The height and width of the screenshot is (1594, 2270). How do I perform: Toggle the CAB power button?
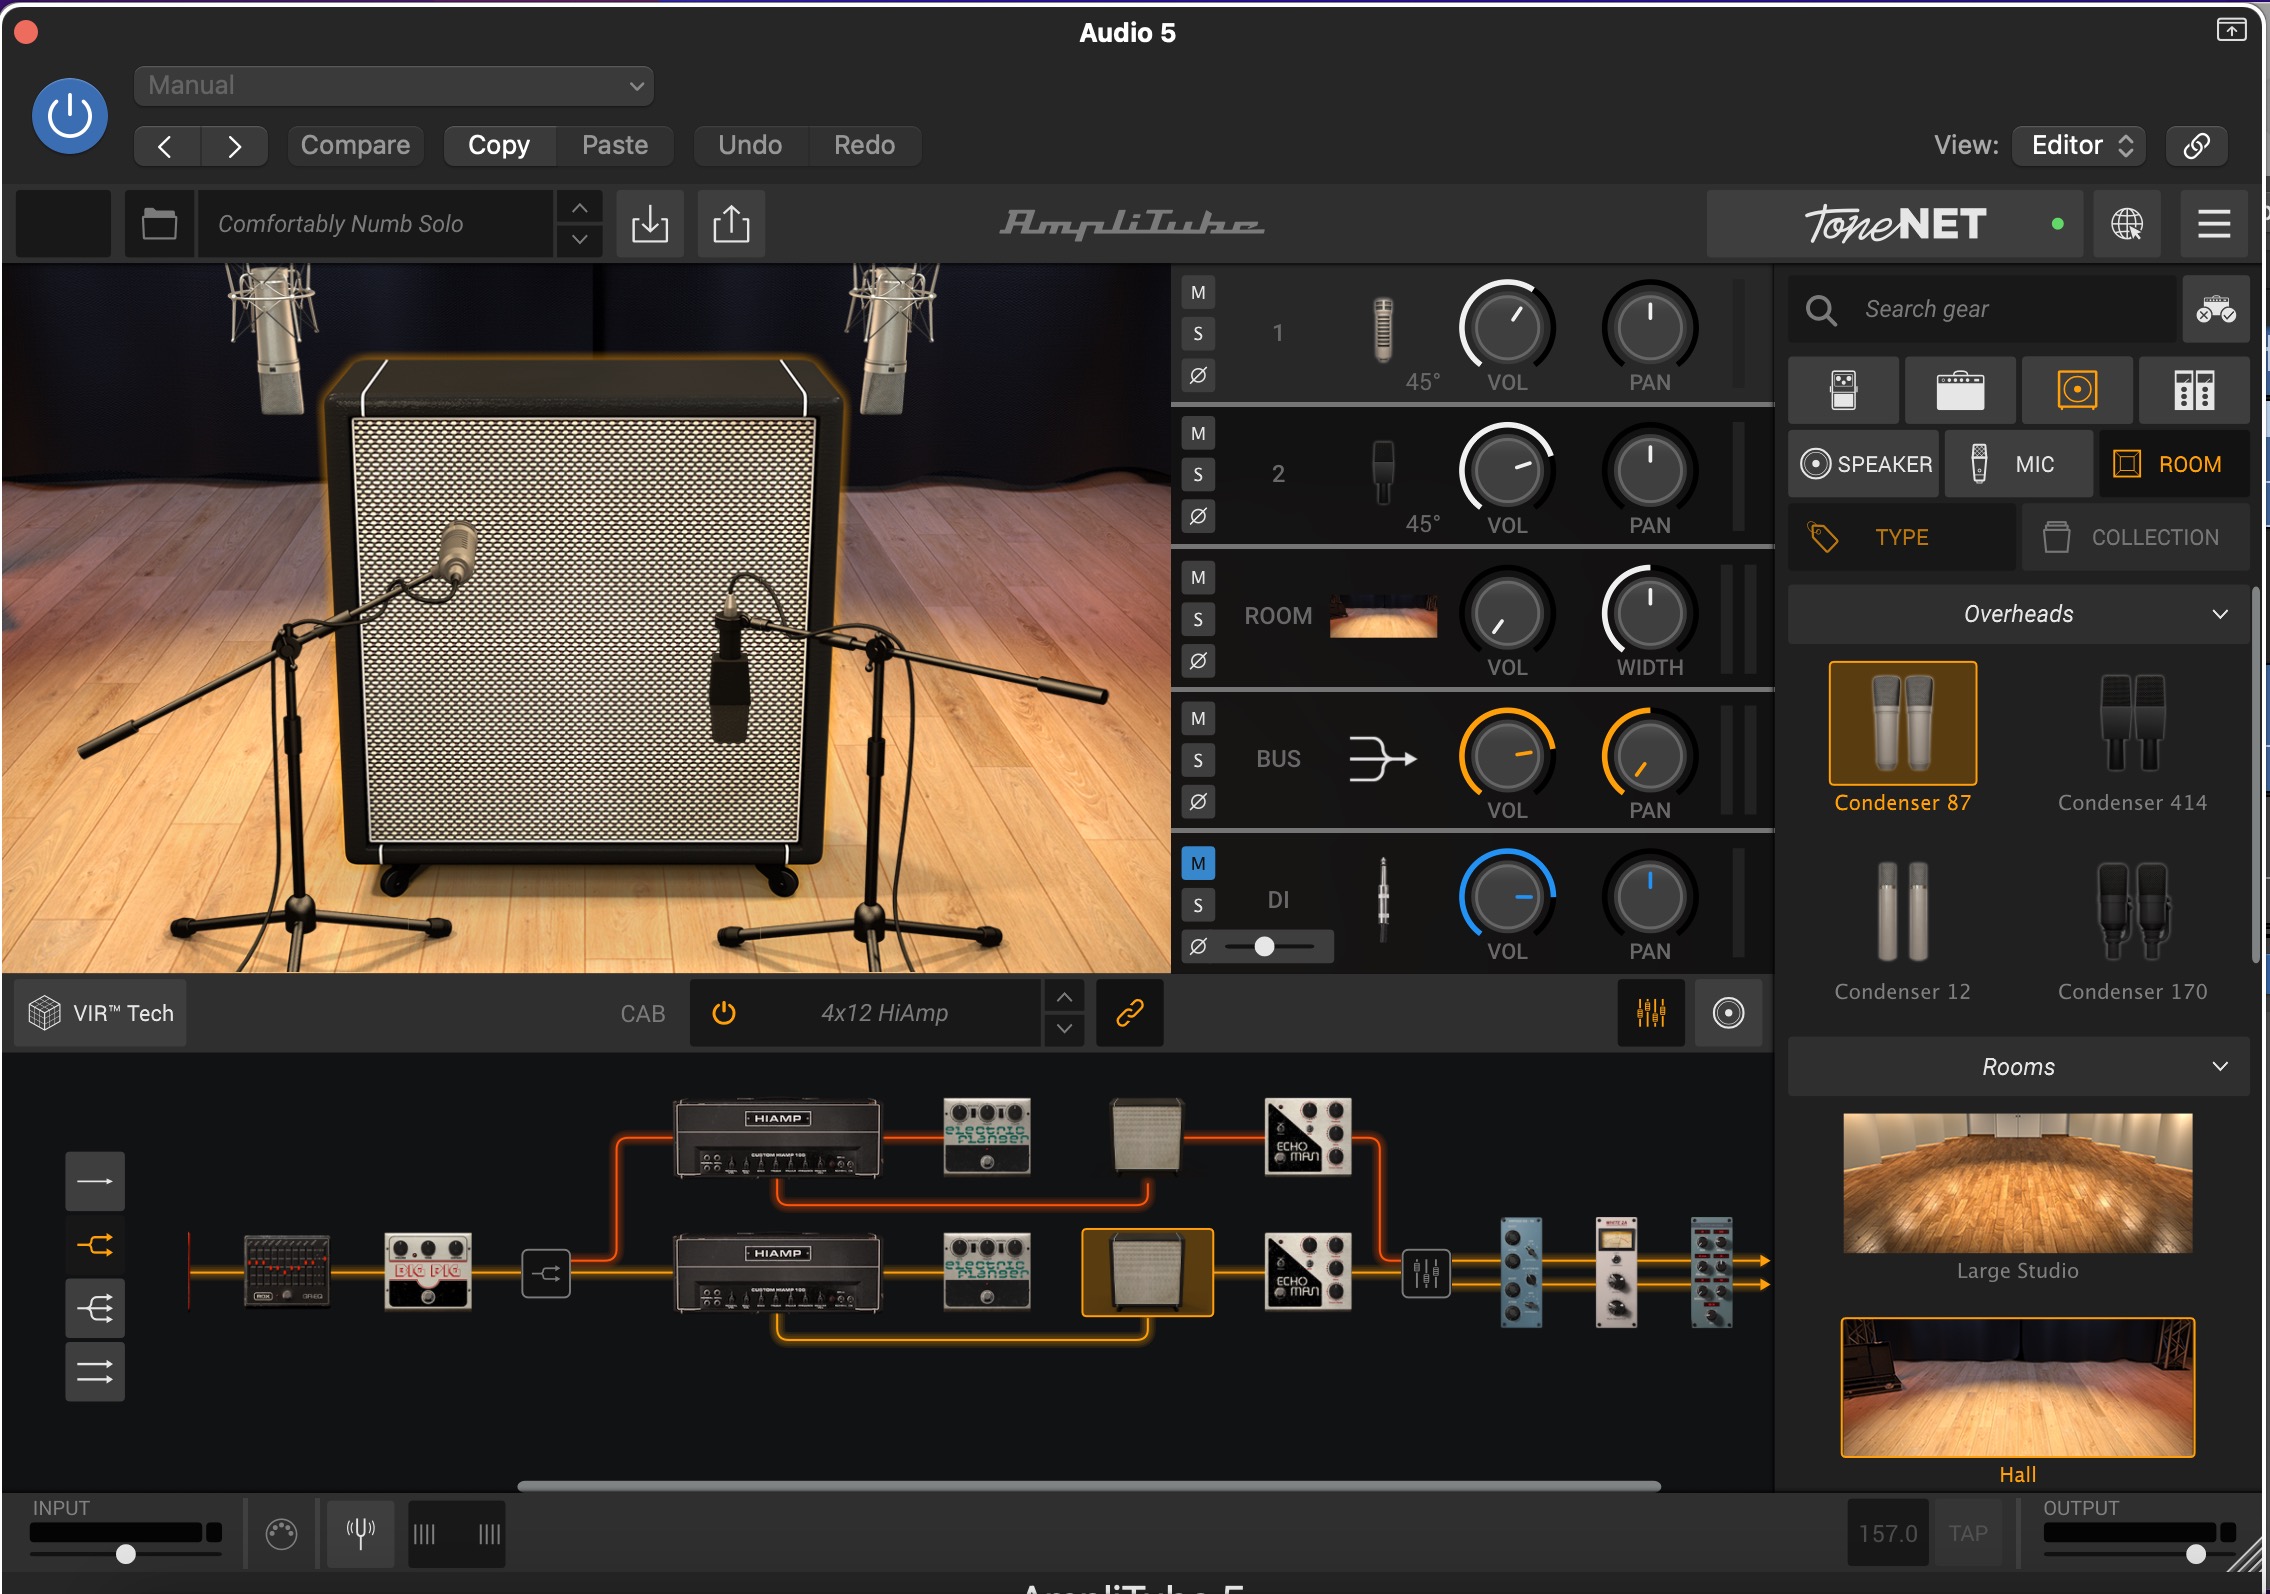(x=723, y=1013)
